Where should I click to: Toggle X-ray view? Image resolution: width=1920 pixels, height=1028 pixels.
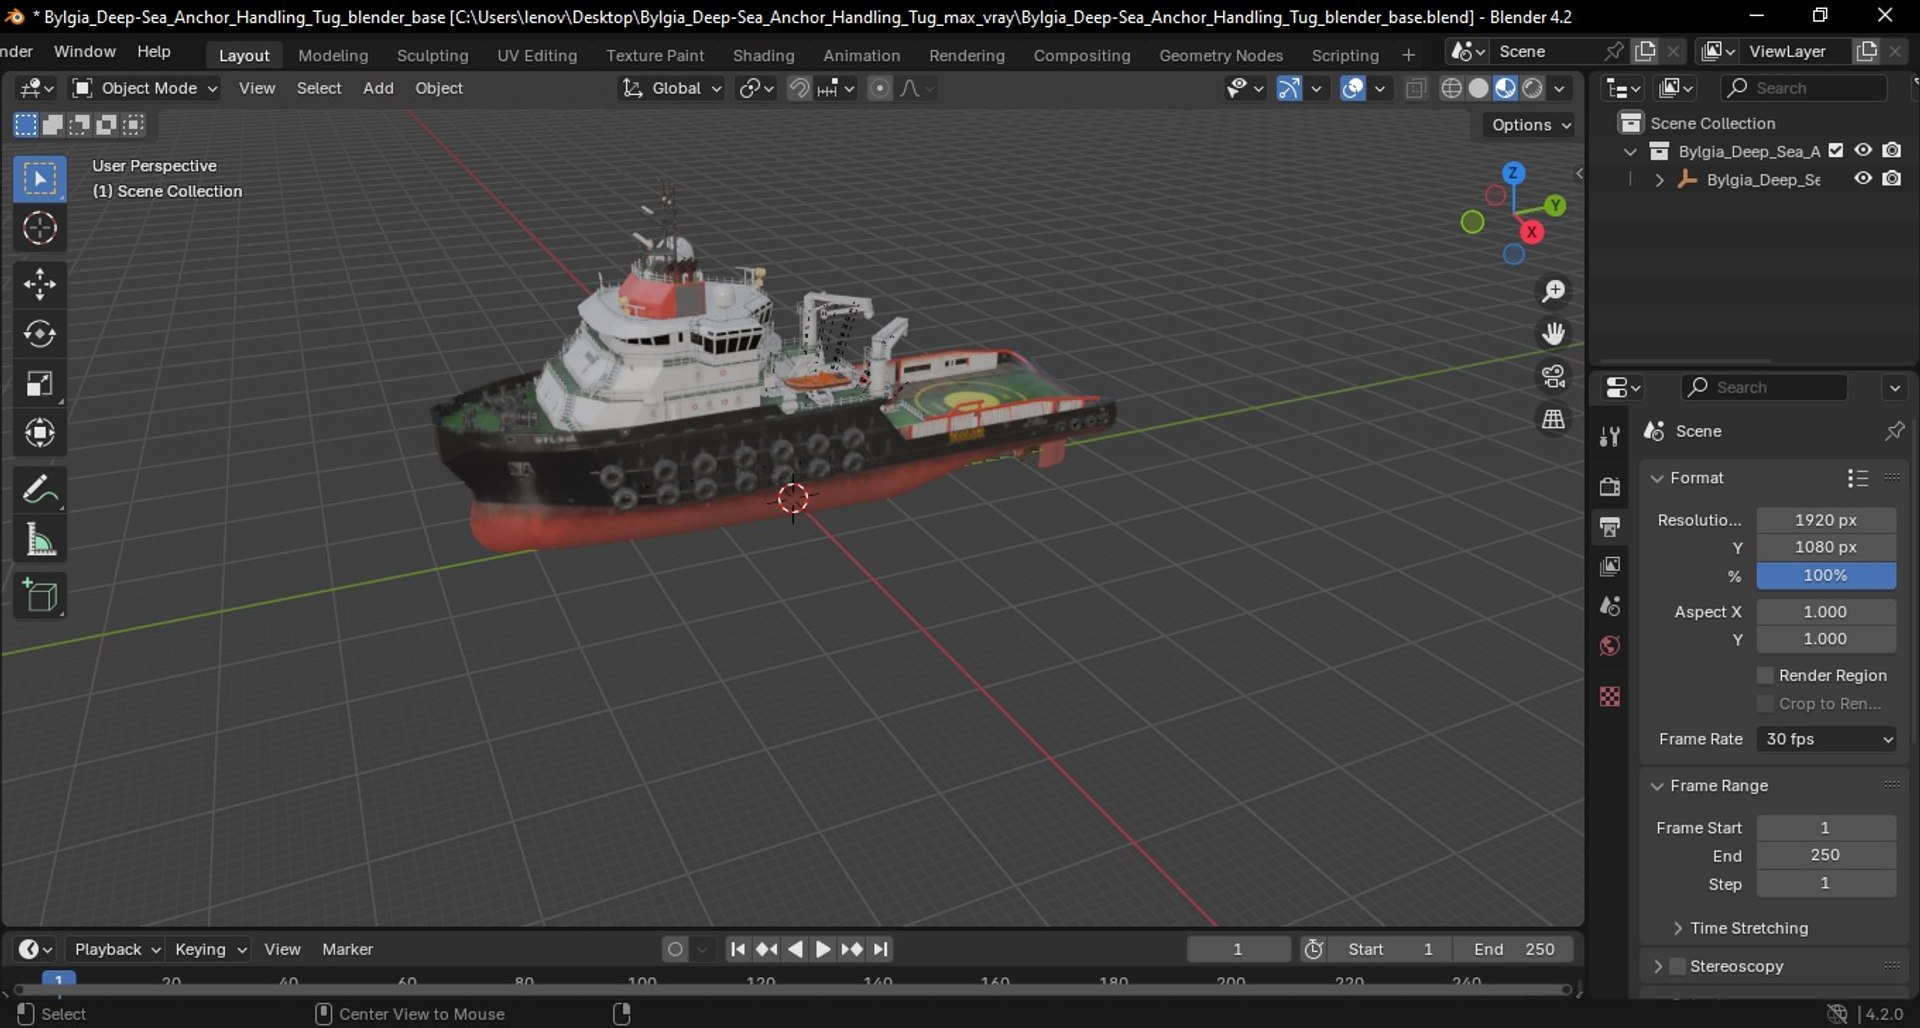[1415, 88]
